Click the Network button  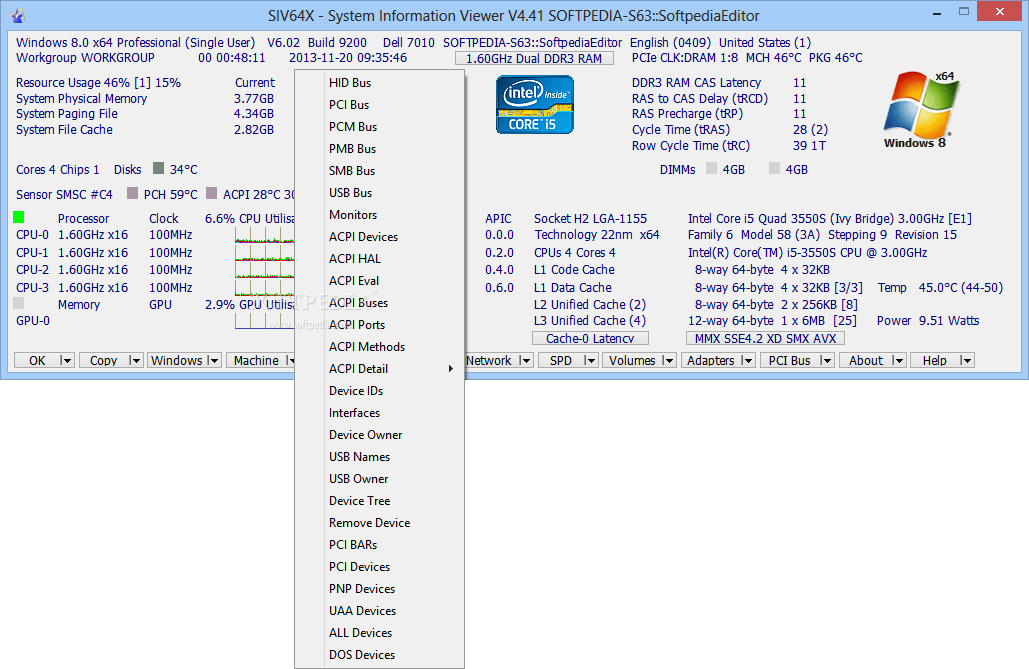point(489,360)
